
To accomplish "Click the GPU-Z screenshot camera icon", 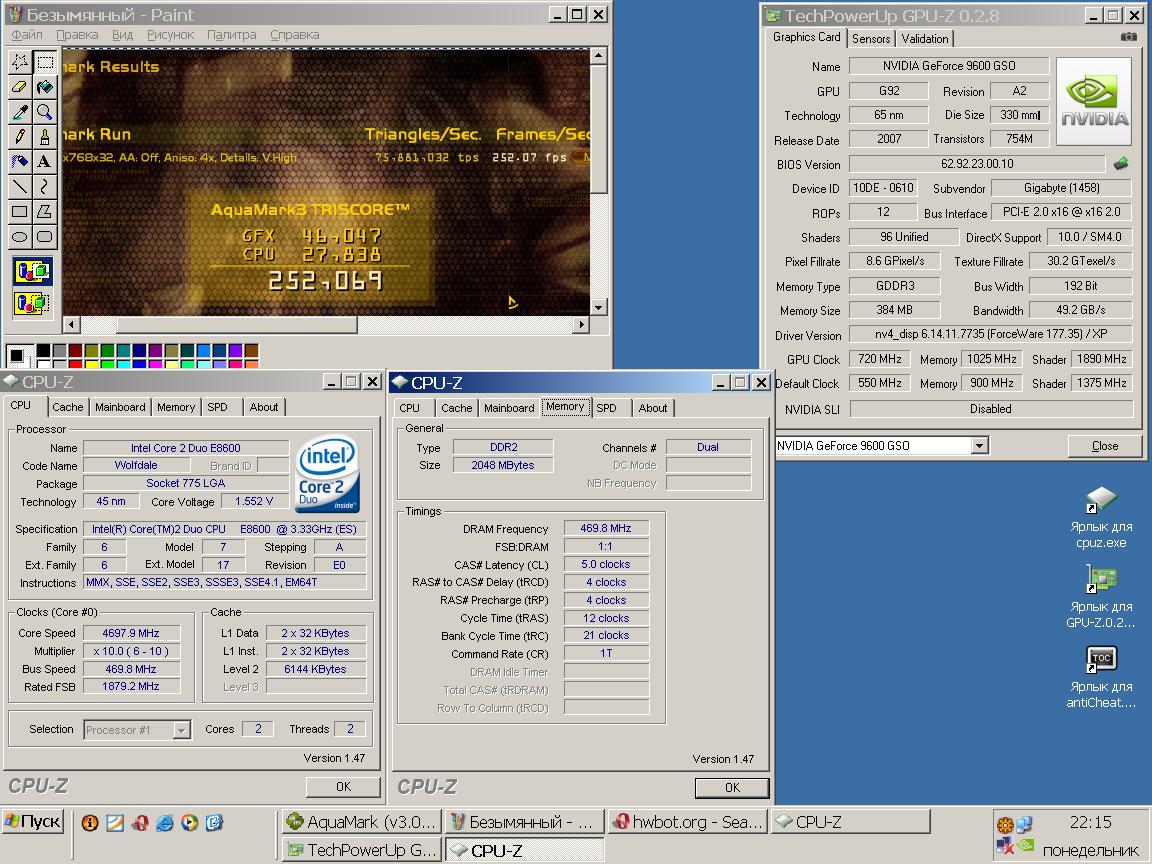I will (1128, 37).
